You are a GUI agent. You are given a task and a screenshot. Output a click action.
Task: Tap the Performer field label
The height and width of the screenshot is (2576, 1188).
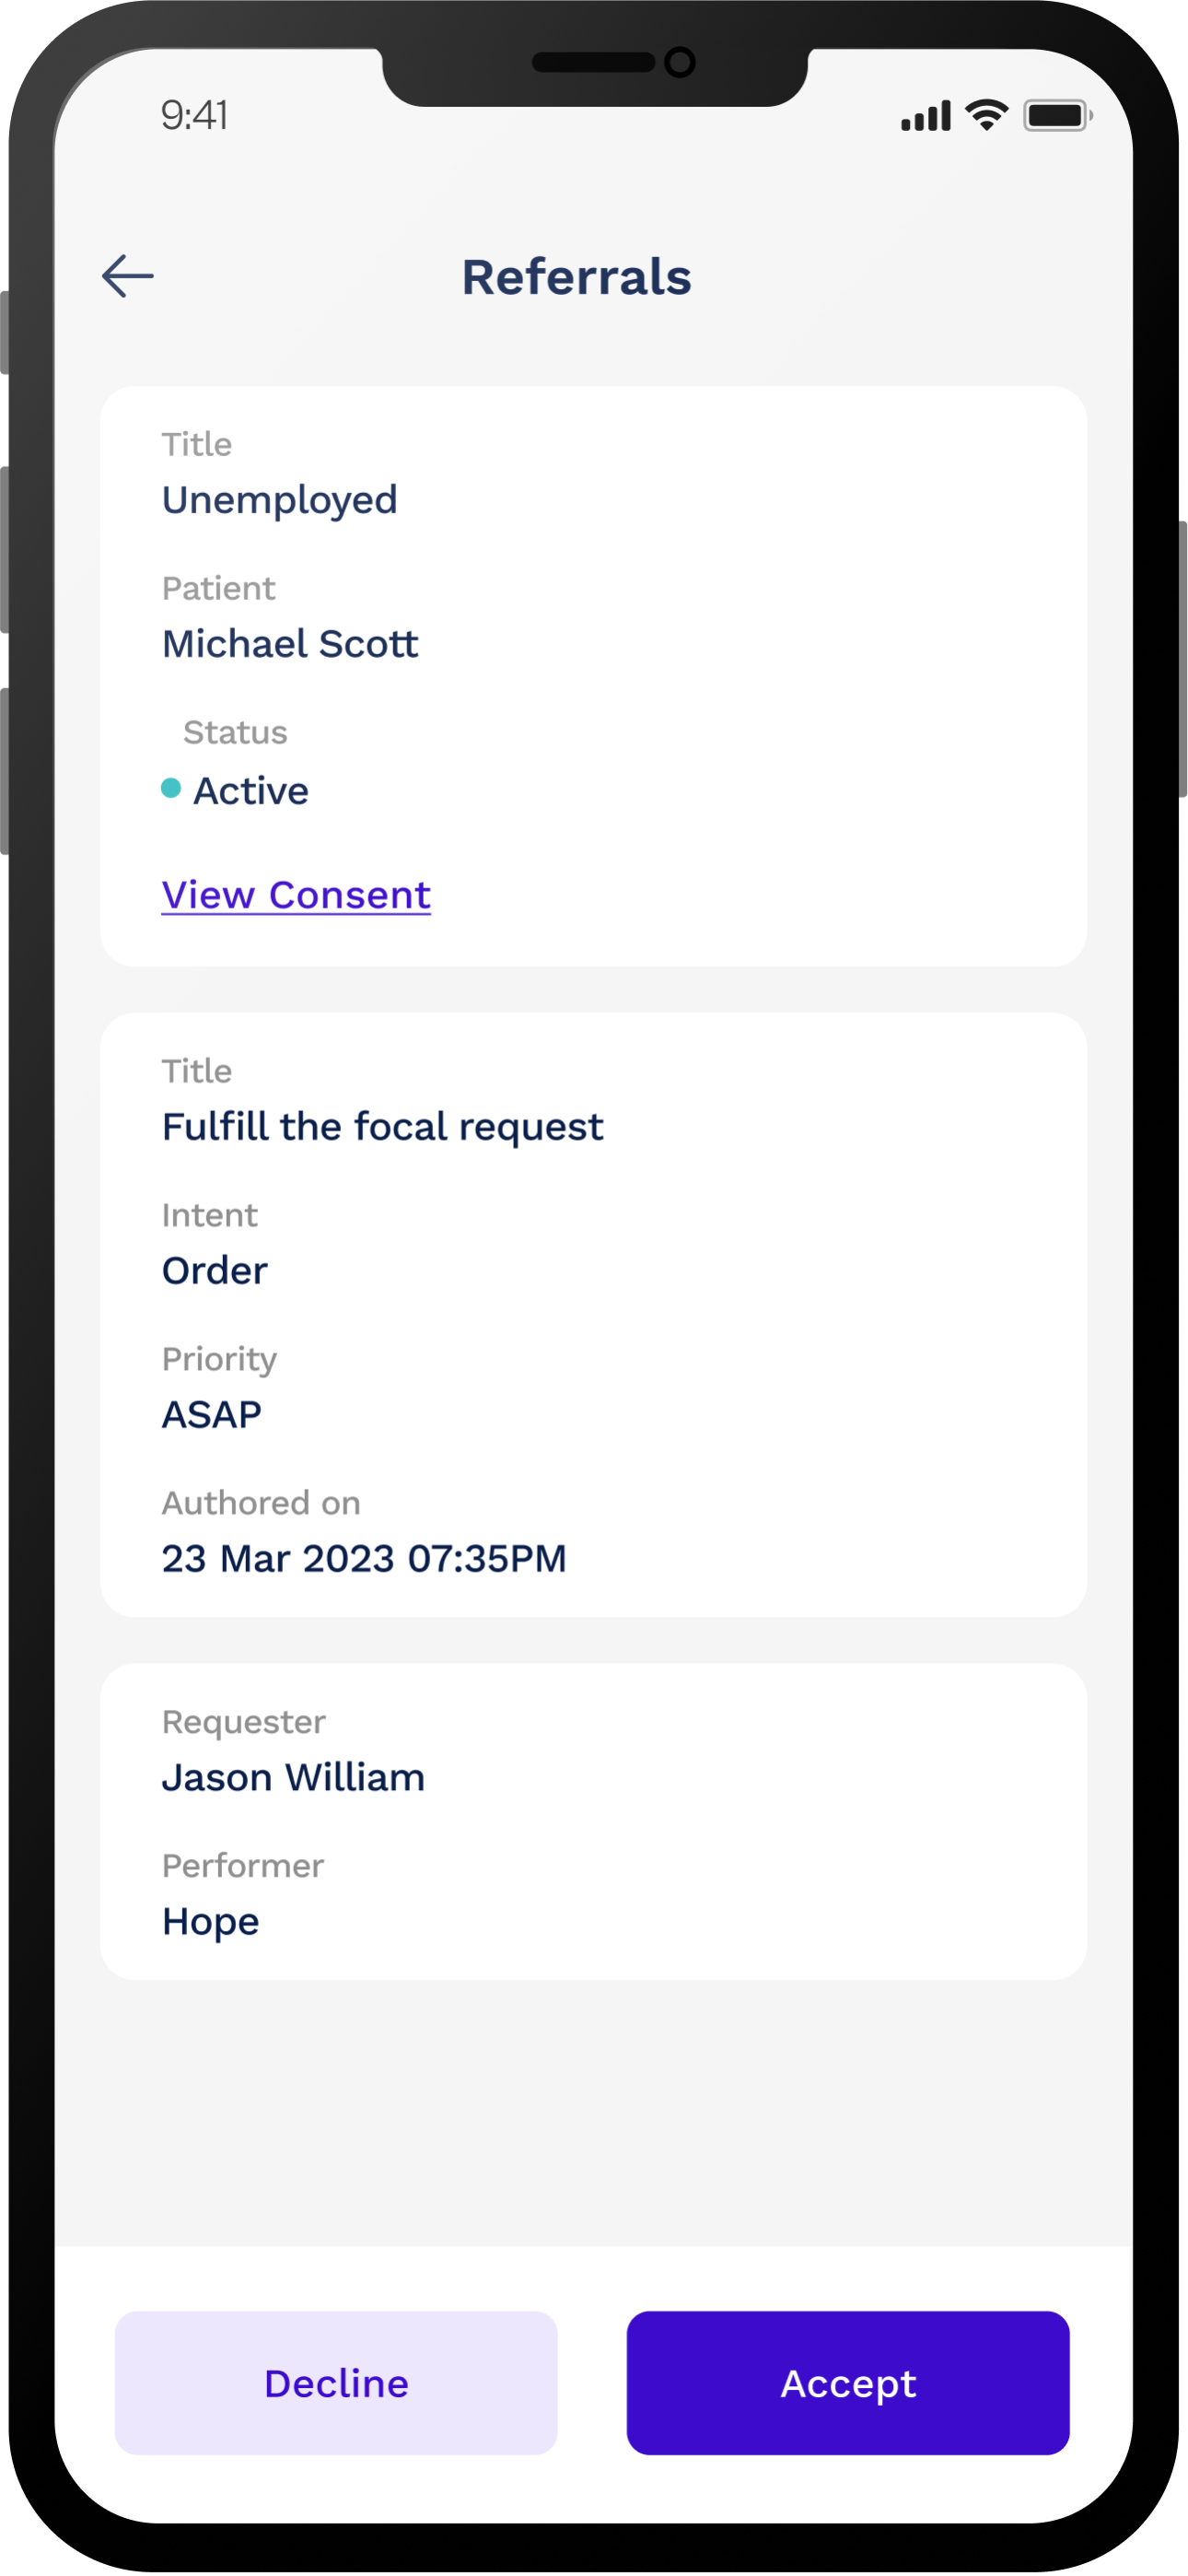coord(243,1865)
